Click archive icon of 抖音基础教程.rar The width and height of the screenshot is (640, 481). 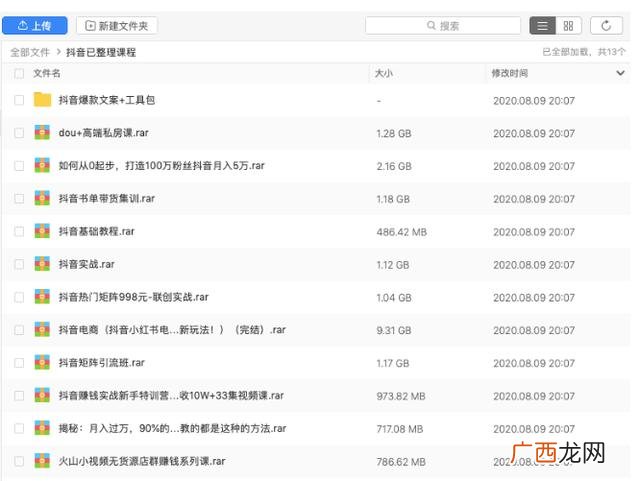(42, 231)
